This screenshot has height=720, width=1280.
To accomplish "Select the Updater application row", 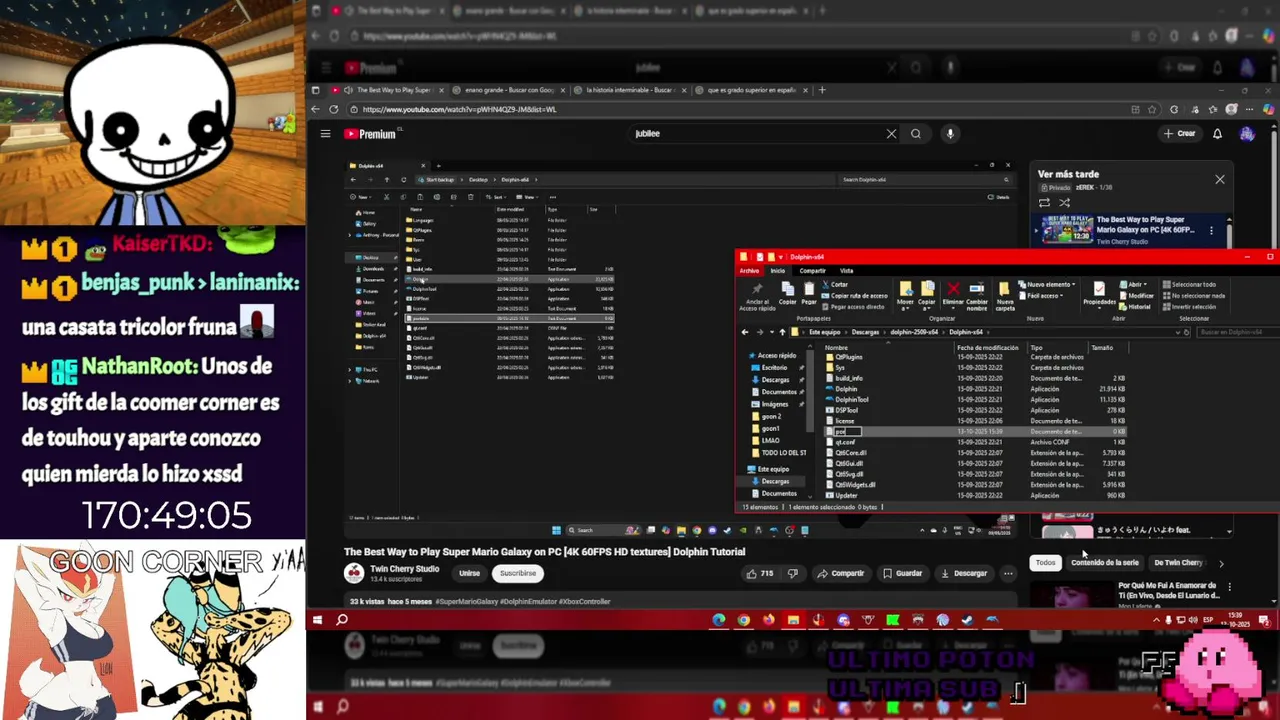I will click(x=975, y=495).
